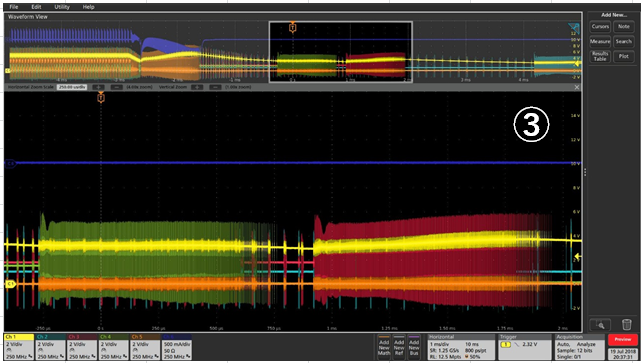Add a new Measure
This screenshot has height=363, width=641.
tap(600, 41)
